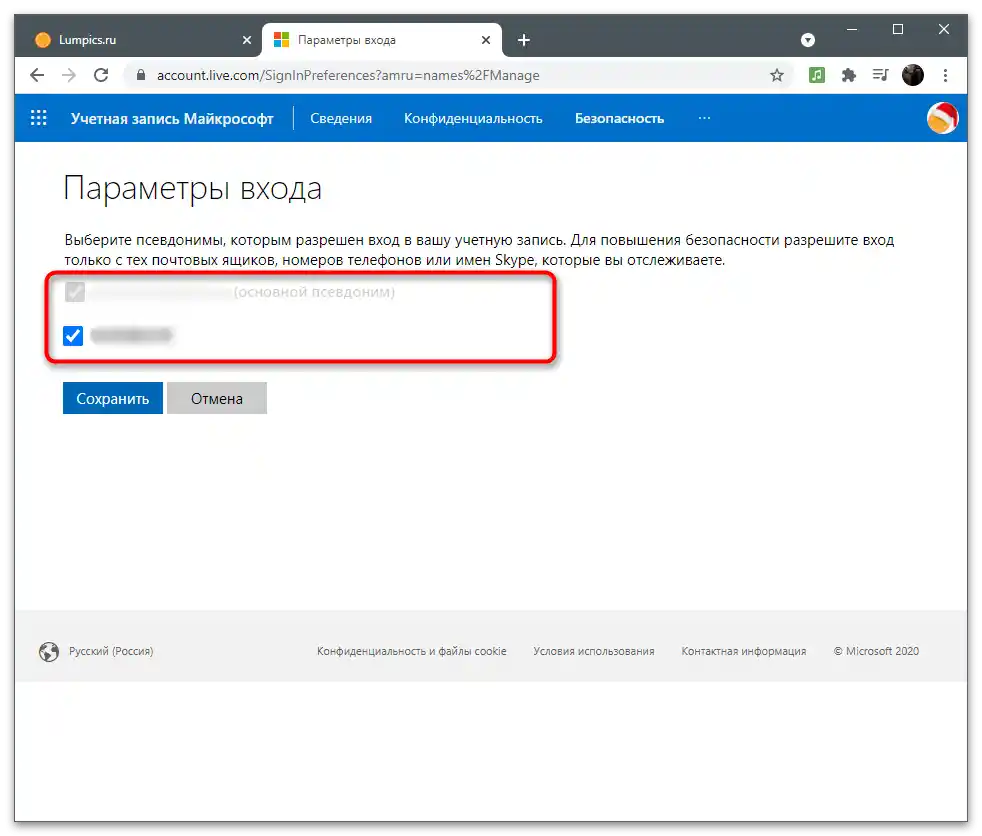
Task: Bookmark this page with the star icon
Action: pos(777,75)
